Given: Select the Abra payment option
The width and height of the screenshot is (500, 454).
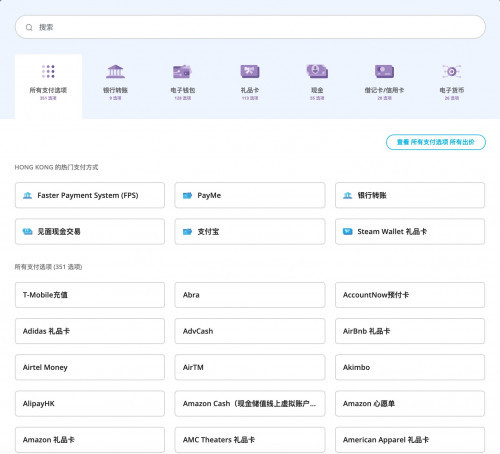Looking at the screenshot, I should 250,295.
